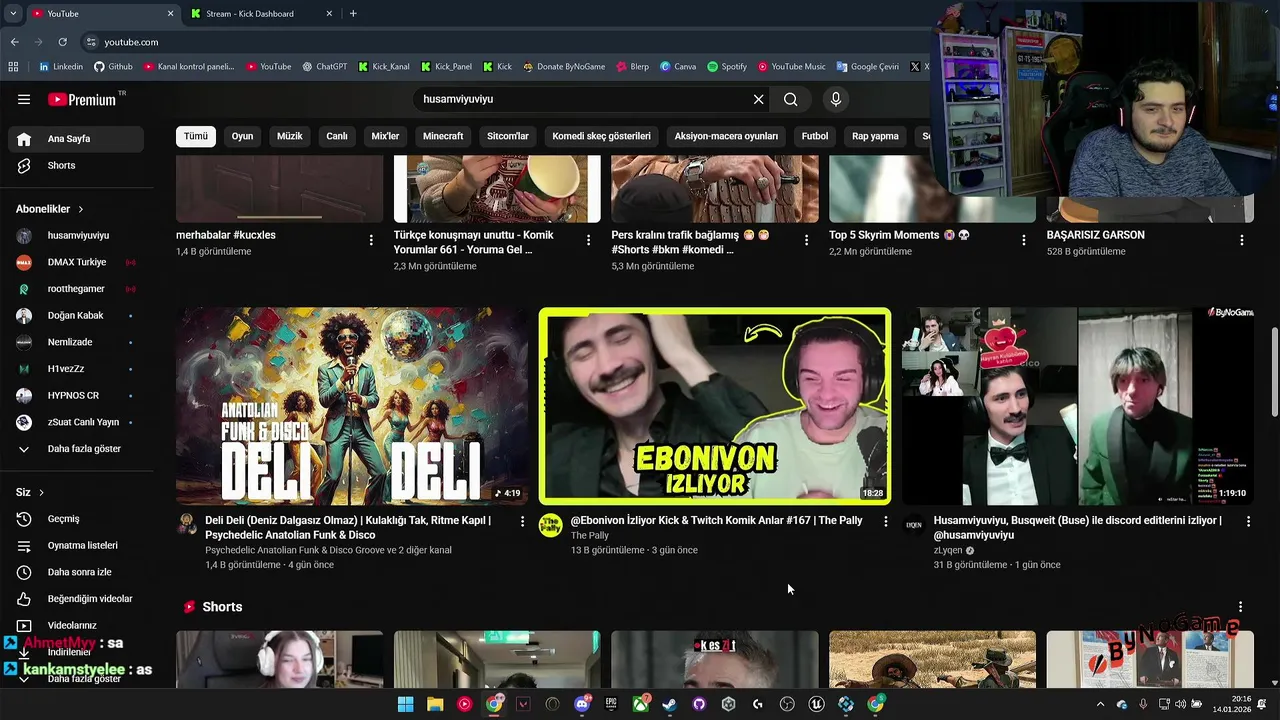Open the Windows Start menu
1280x720 pixels.
(x=405, y=704)
